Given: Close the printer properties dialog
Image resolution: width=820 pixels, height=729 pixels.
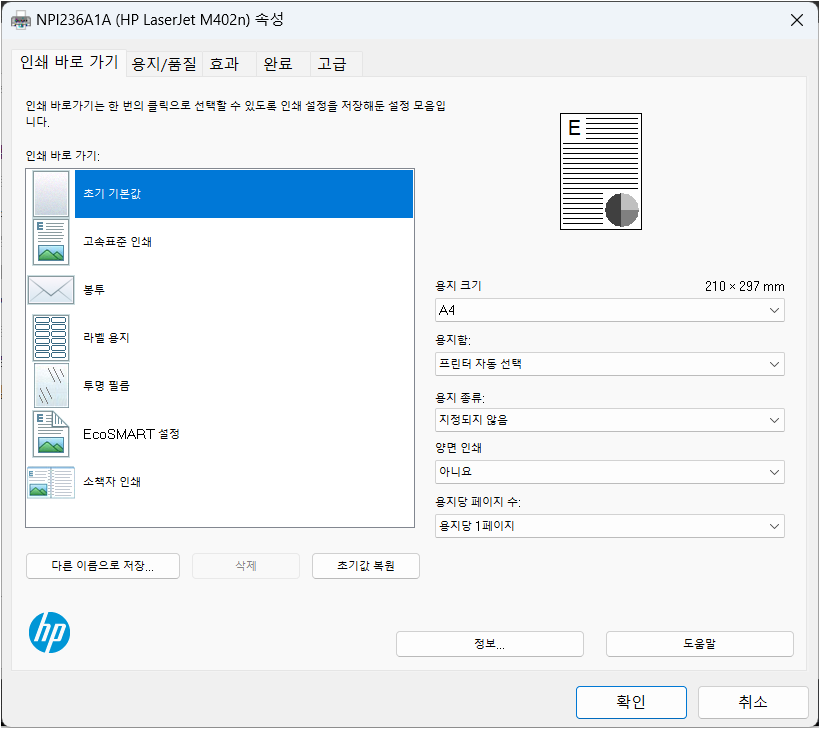Looking at the screenshot, I should 797,20.
